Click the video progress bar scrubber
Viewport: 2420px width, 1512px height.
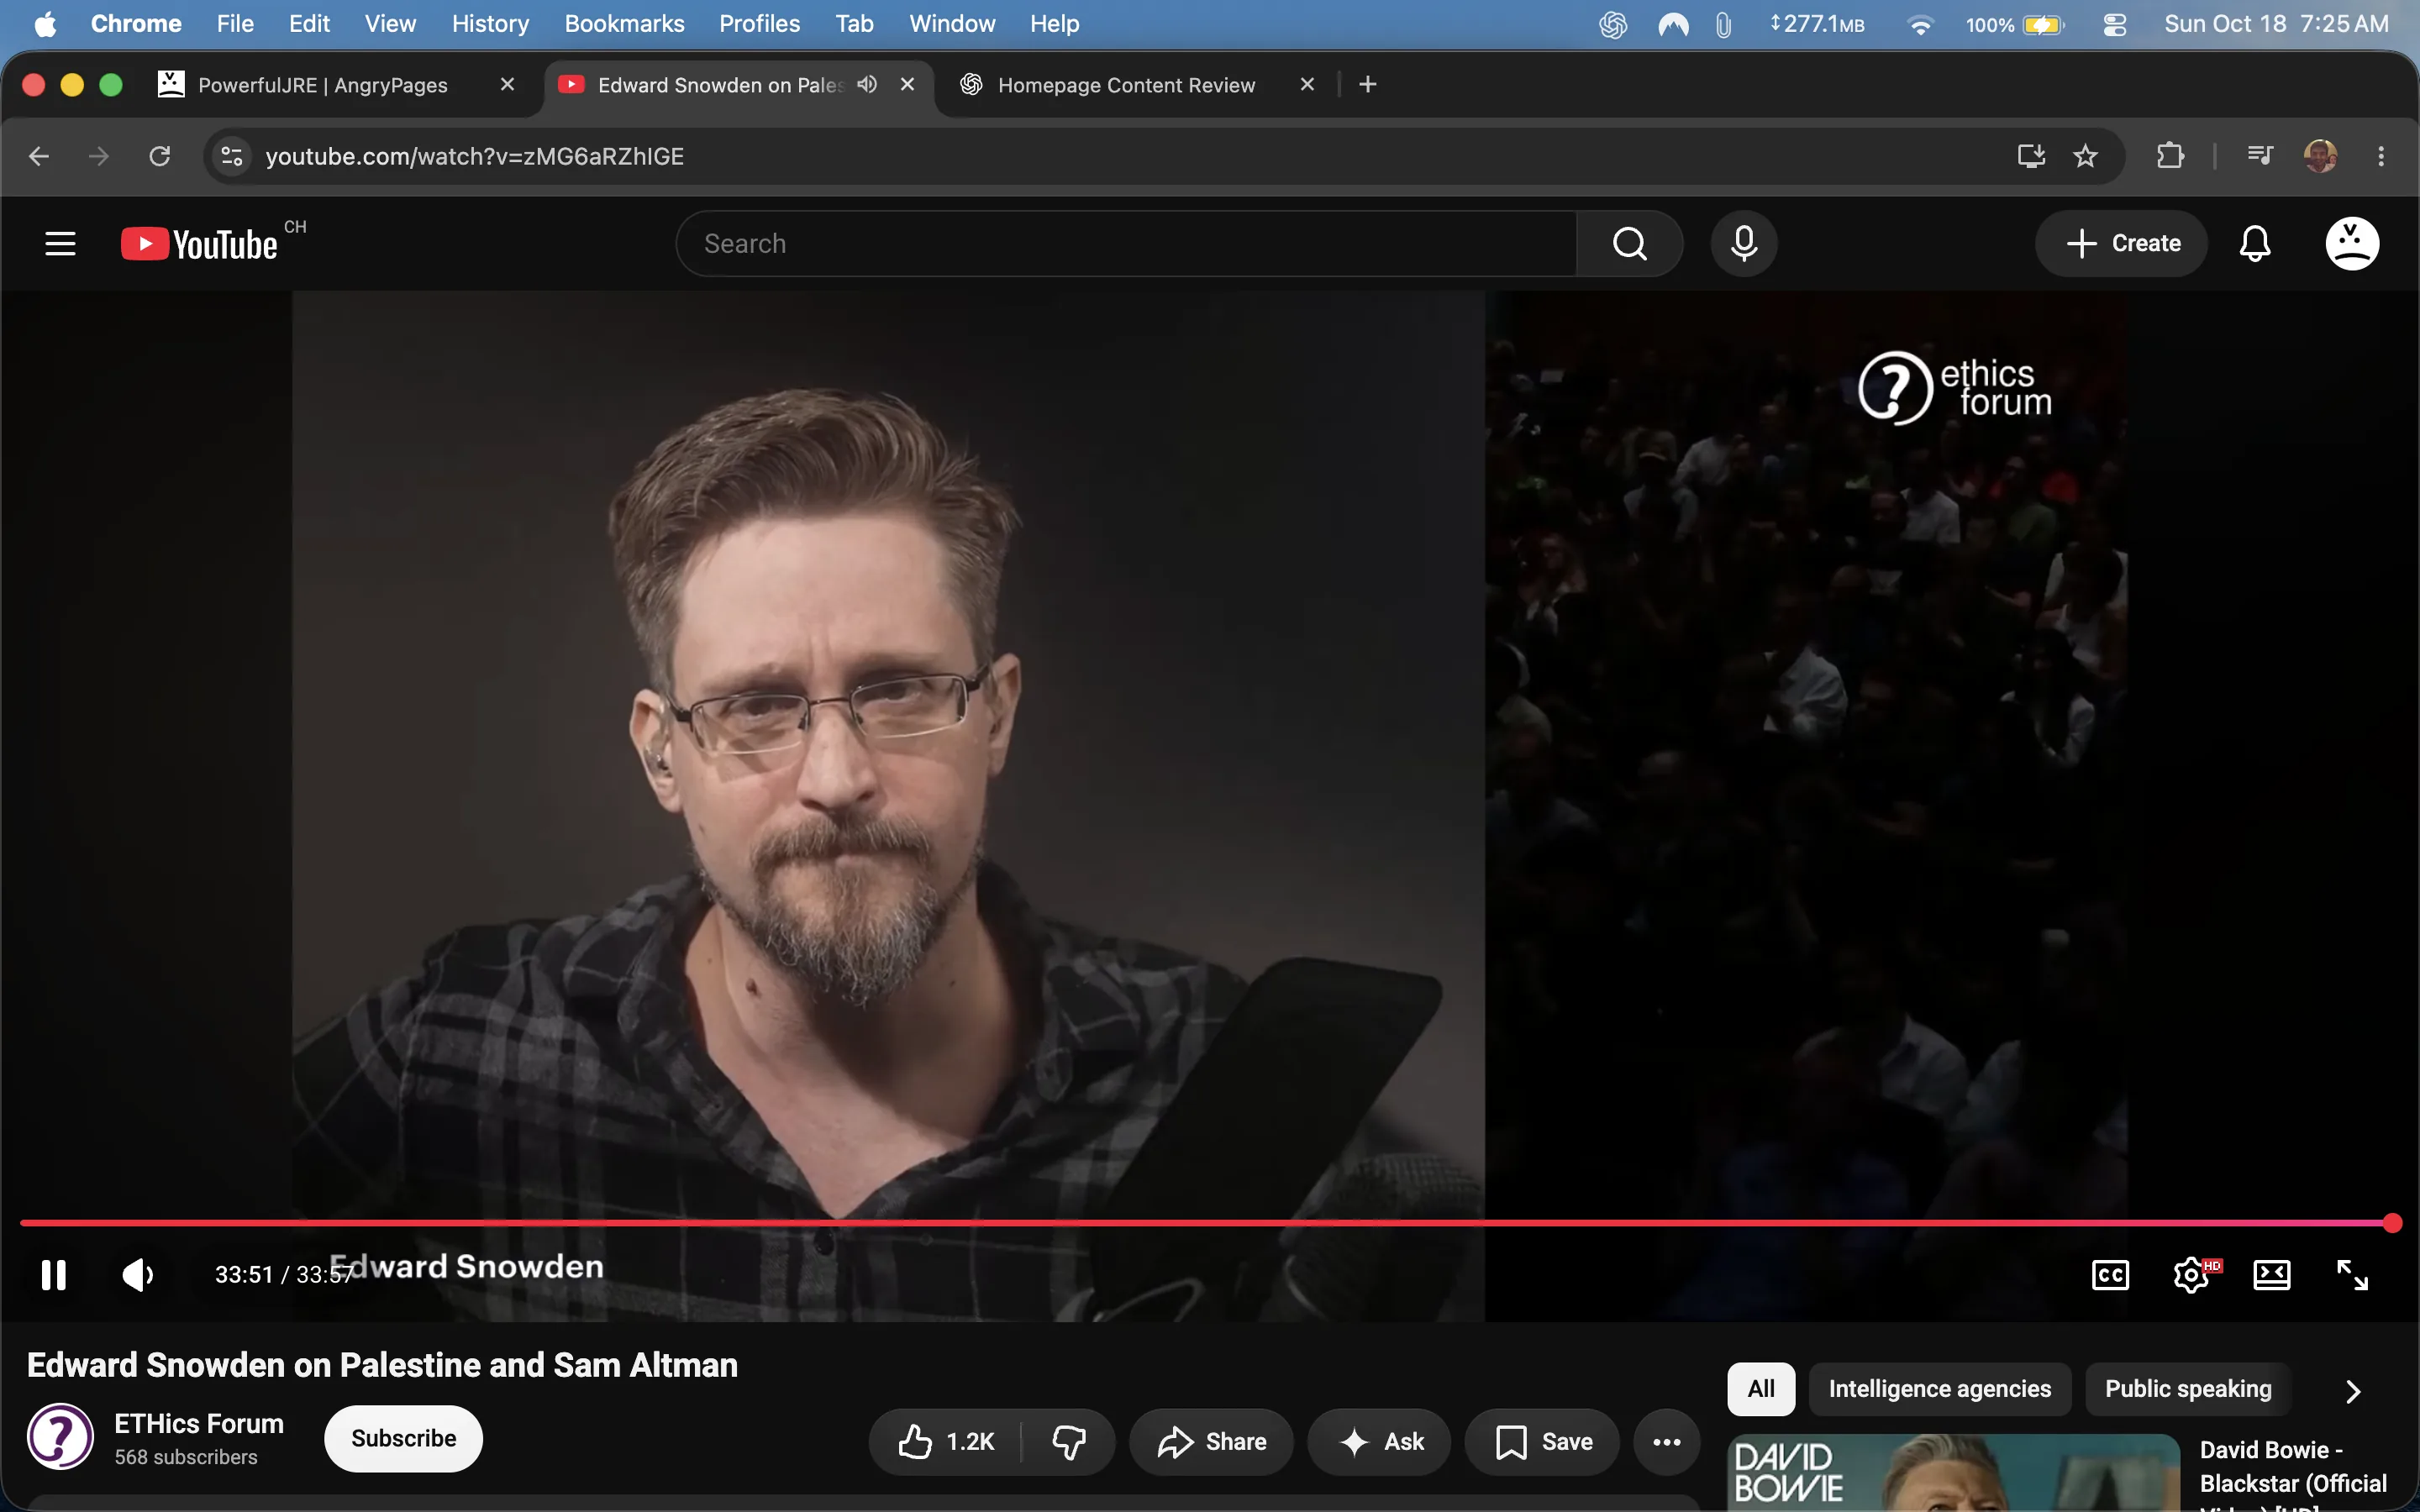[2392, 1223]
